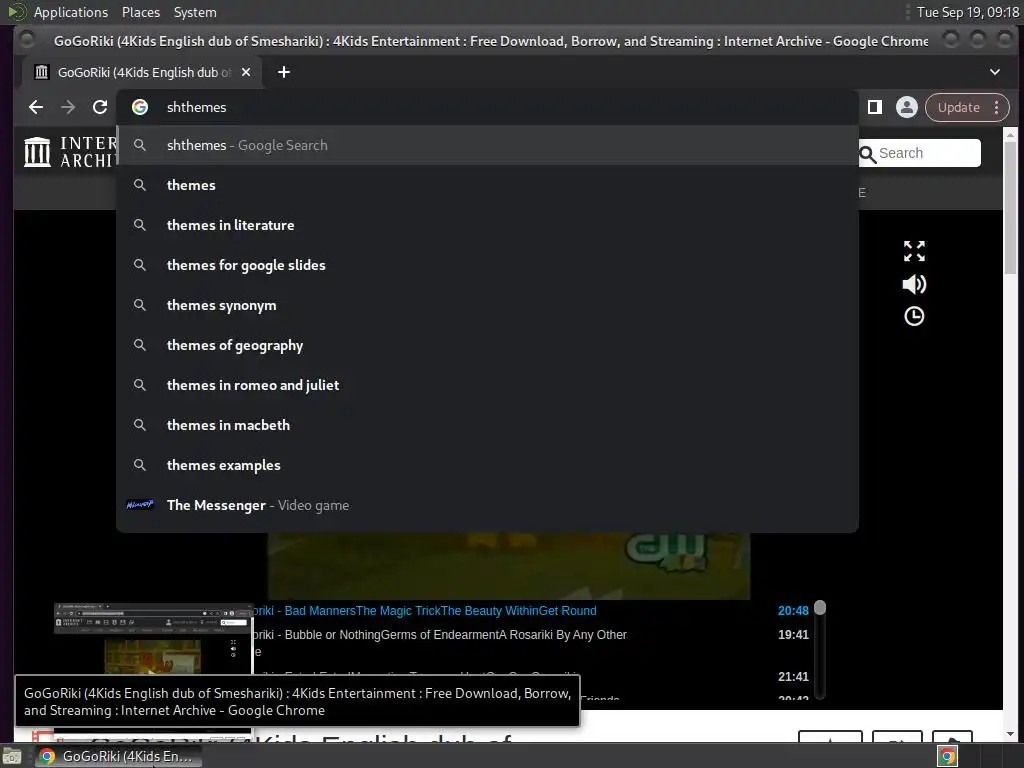Image resolution: width=1024 pixels, height=768 pixels.
Task: Open the System menu
Action: click(195, 12)
